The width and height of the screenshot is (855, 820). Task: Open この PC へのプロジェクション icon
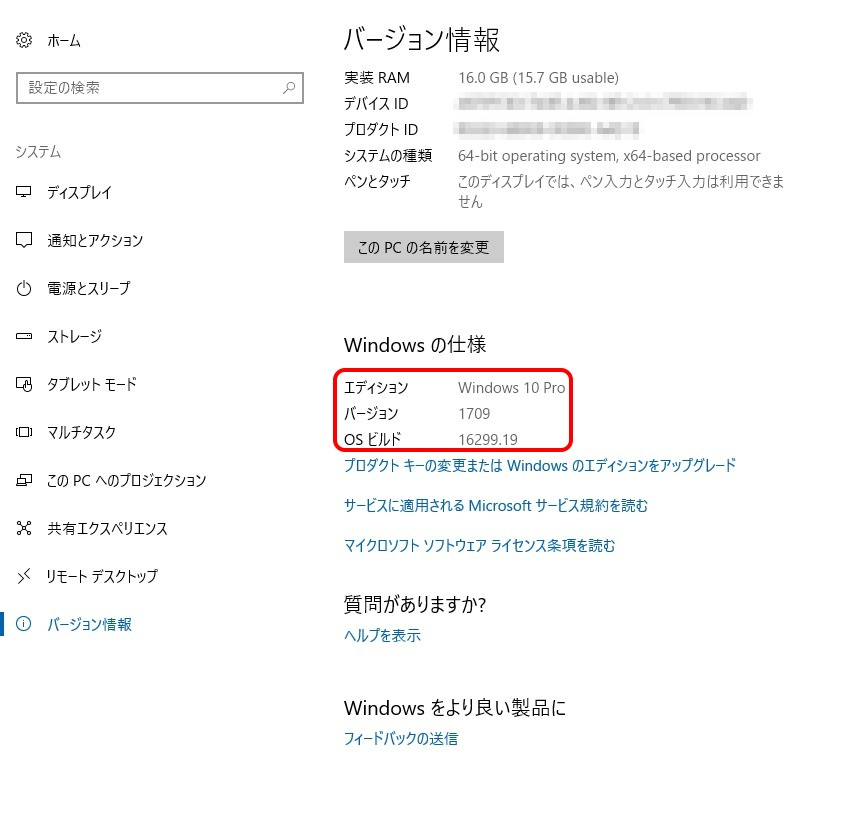24,481
